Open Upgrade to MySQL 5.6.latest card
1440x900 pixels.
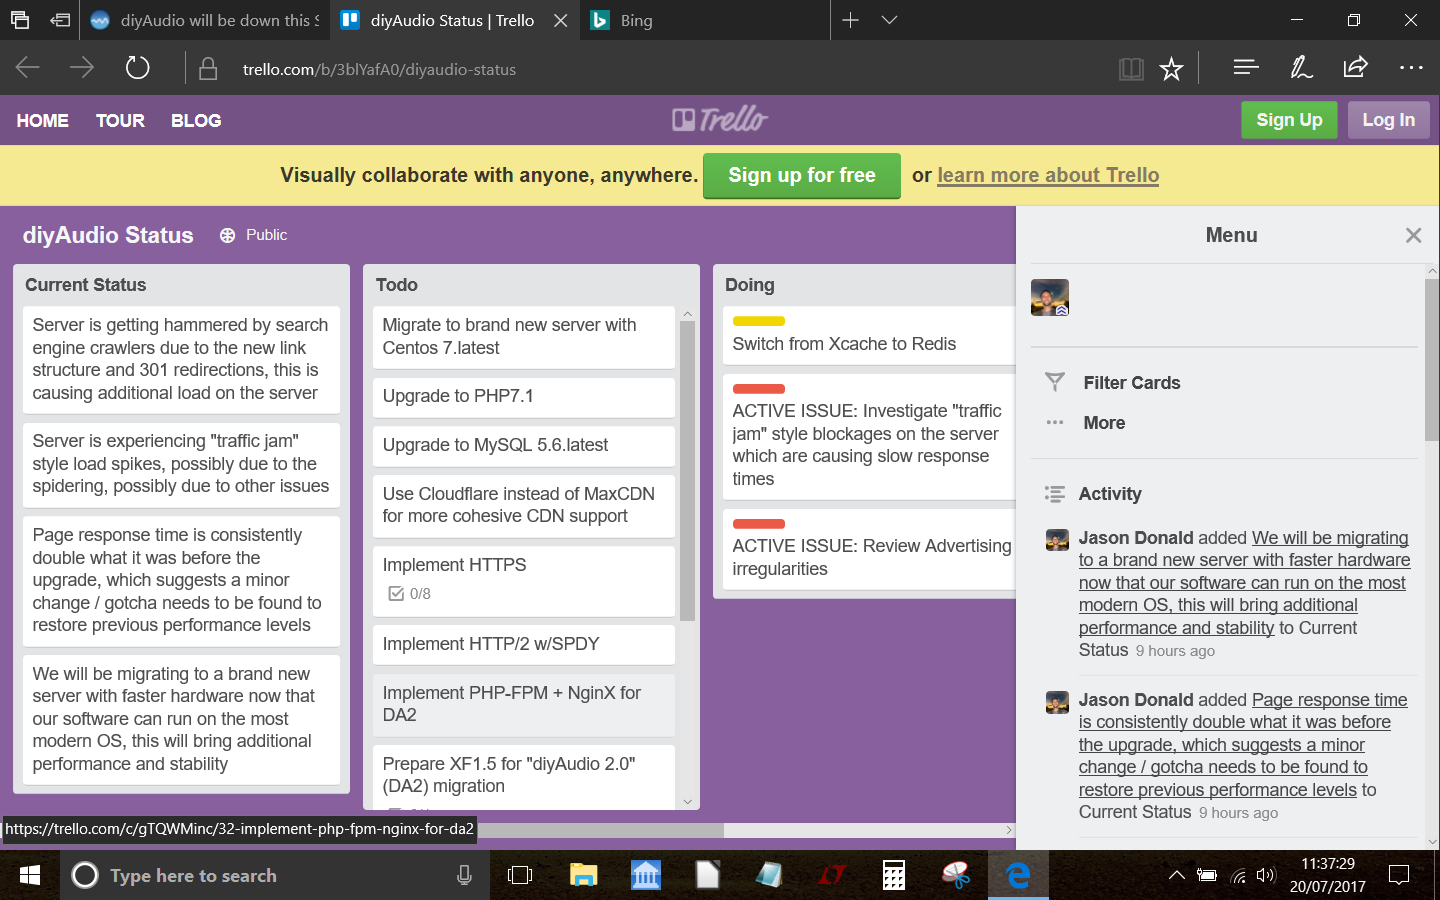tap(524, 446)
